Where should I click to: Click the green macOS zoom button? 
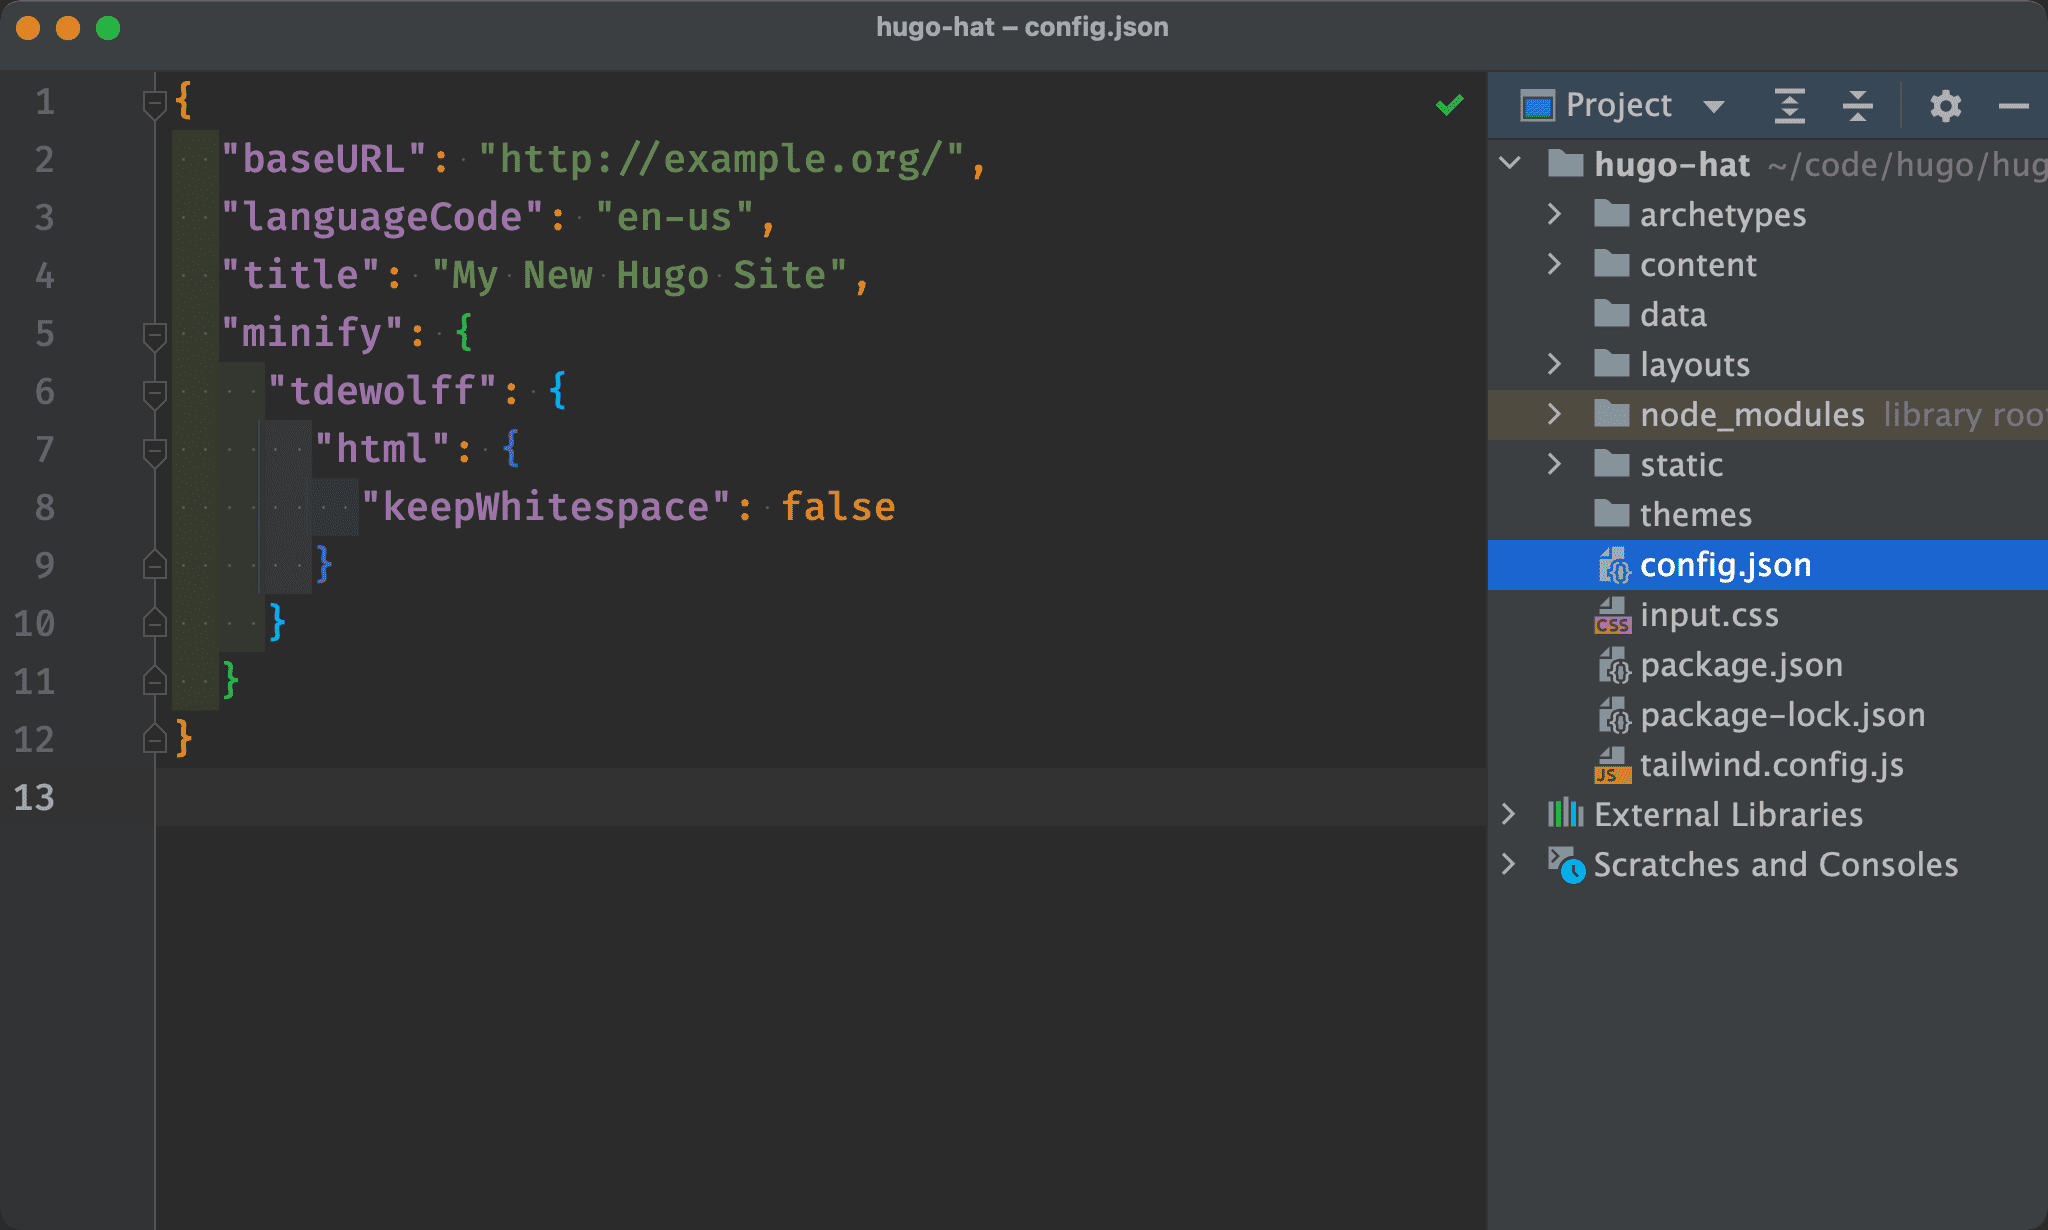108,28
